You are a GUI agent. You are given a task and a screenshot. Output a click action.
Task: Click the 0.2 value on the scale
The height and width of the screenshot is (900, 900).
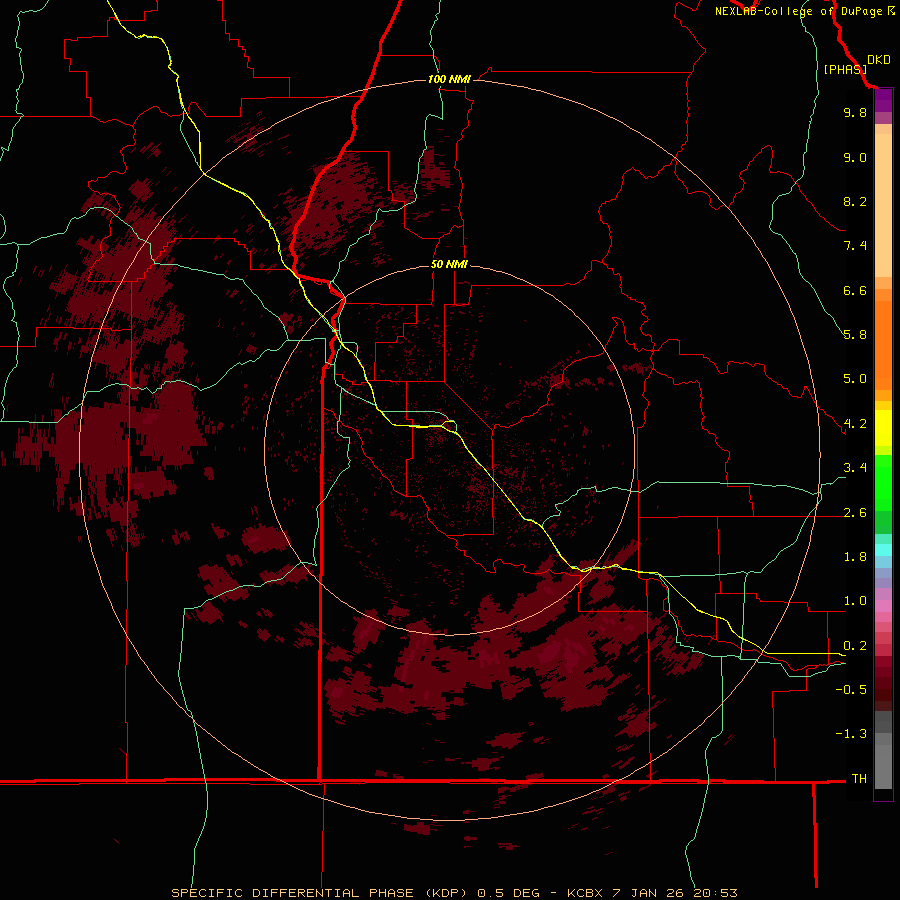point(855,646)
